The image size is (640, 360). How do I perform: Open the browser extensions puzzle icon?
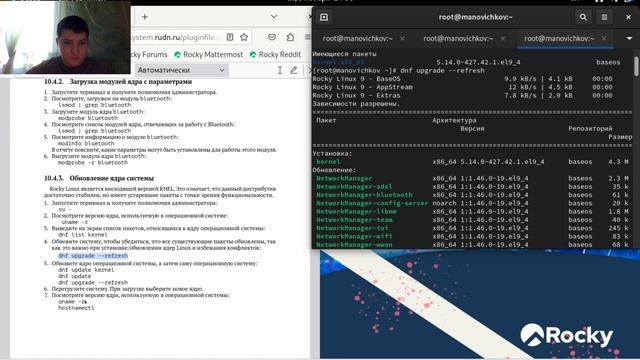click(290, 37)
